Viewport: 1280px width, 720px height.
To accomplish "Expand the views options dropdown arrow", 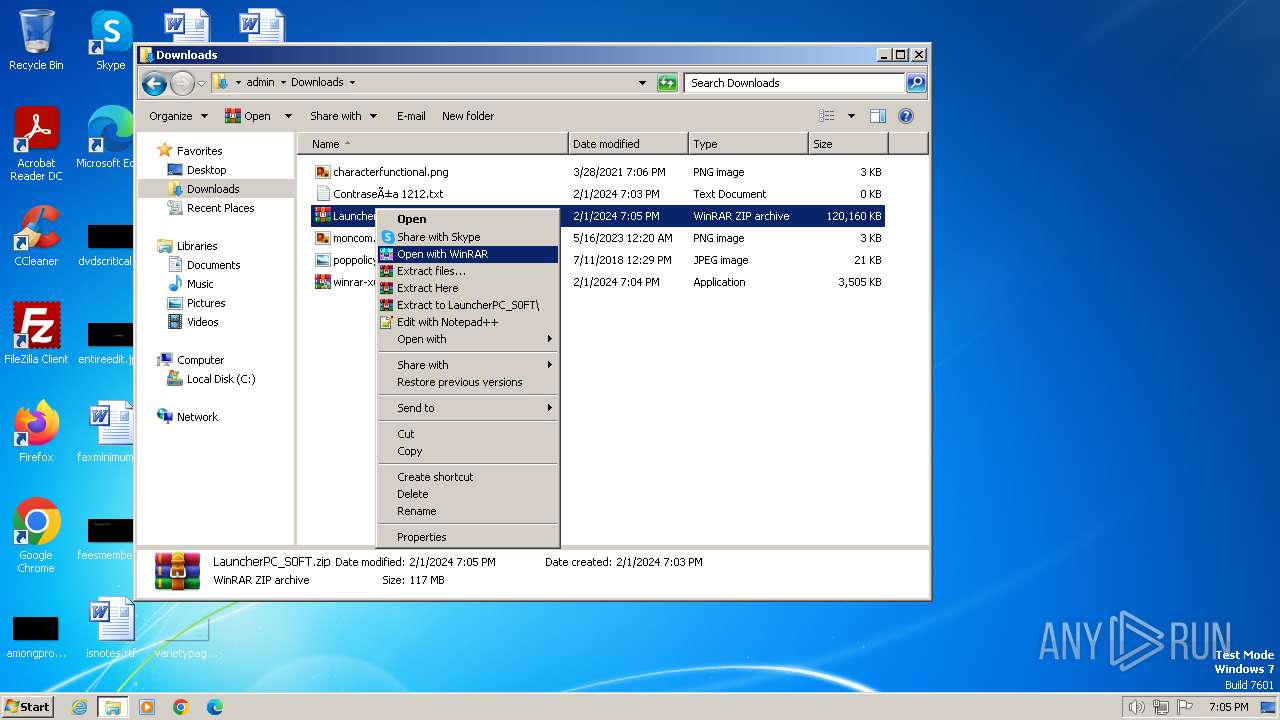I will coord(851,116).
